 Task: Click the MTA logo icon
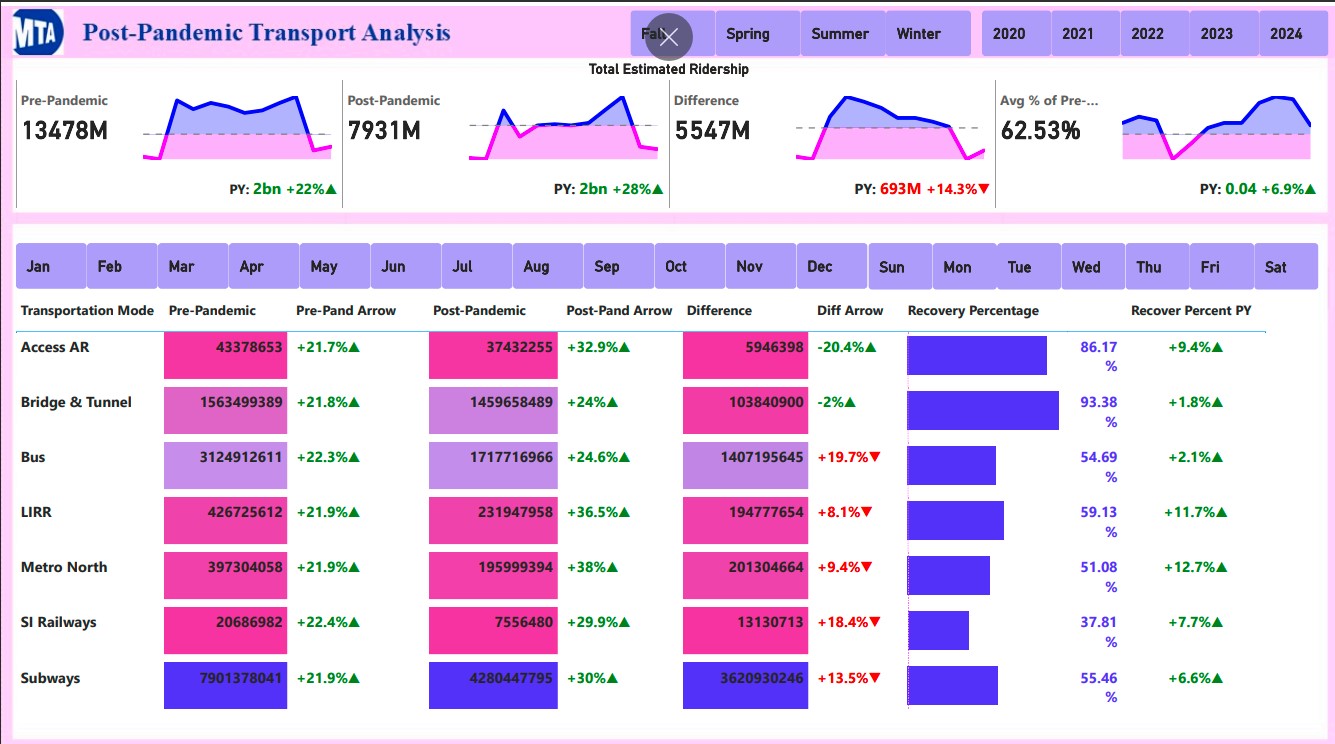point(39,33)
